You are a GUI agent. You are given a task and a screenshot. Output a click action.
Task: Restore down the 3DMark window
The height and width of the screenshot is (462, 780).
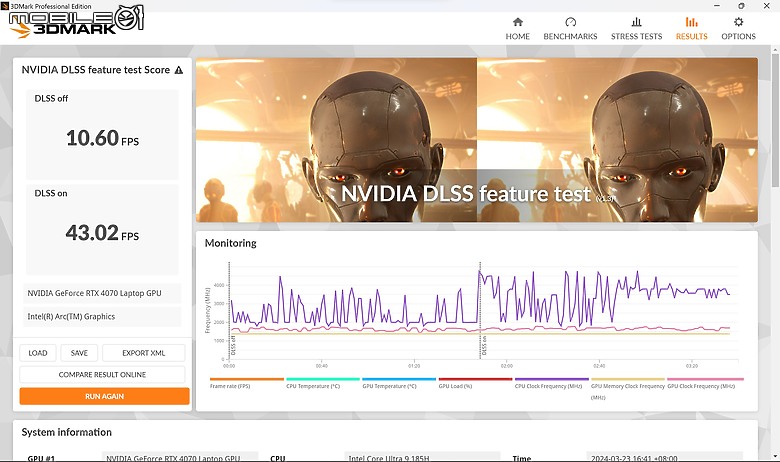[741, 6]
